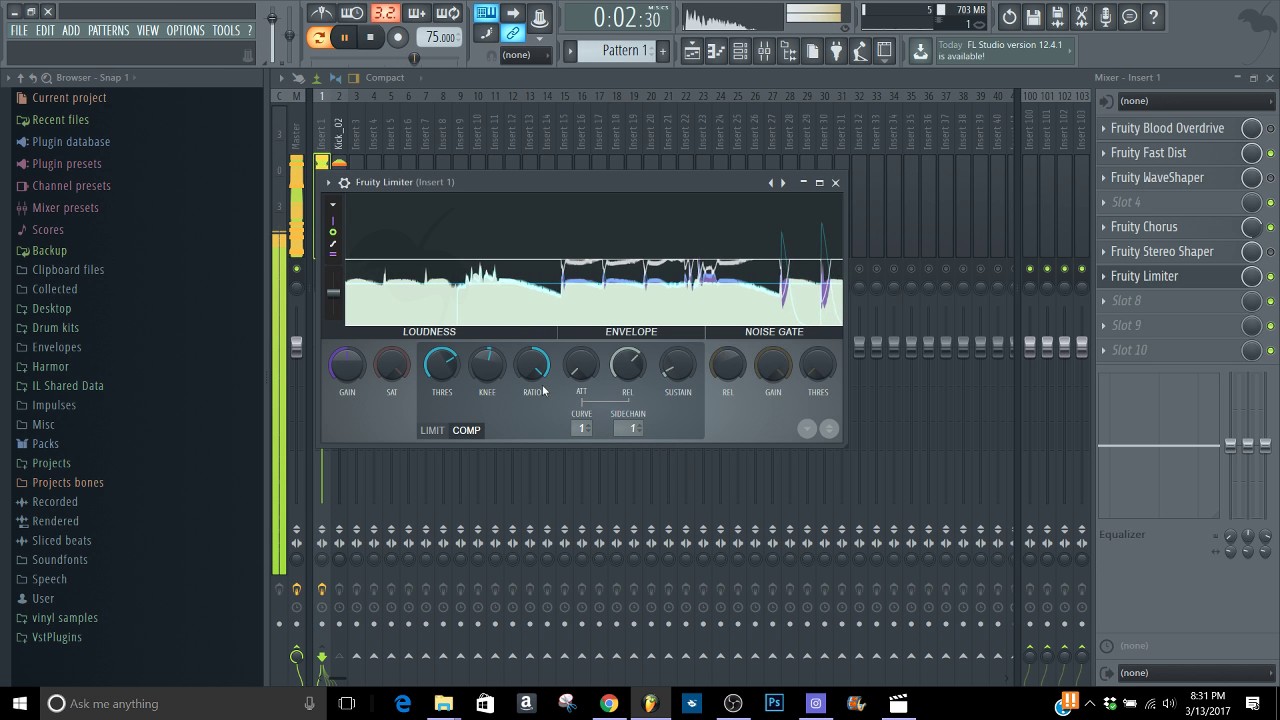Open audio editor scissors icon
This screenshot has width=1280, height=720.
point(1082,17)
